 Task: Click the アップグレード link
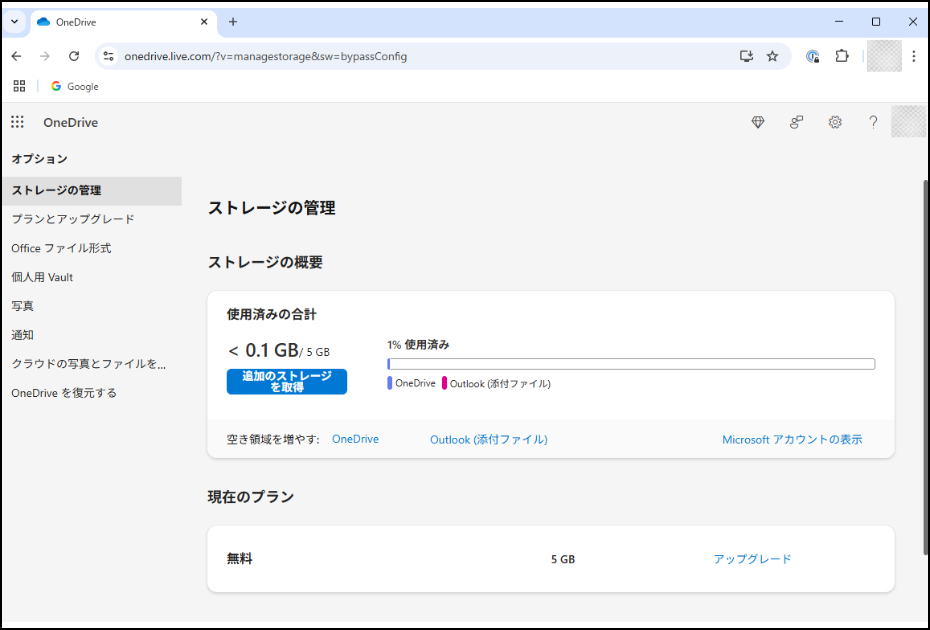[752, 559]
